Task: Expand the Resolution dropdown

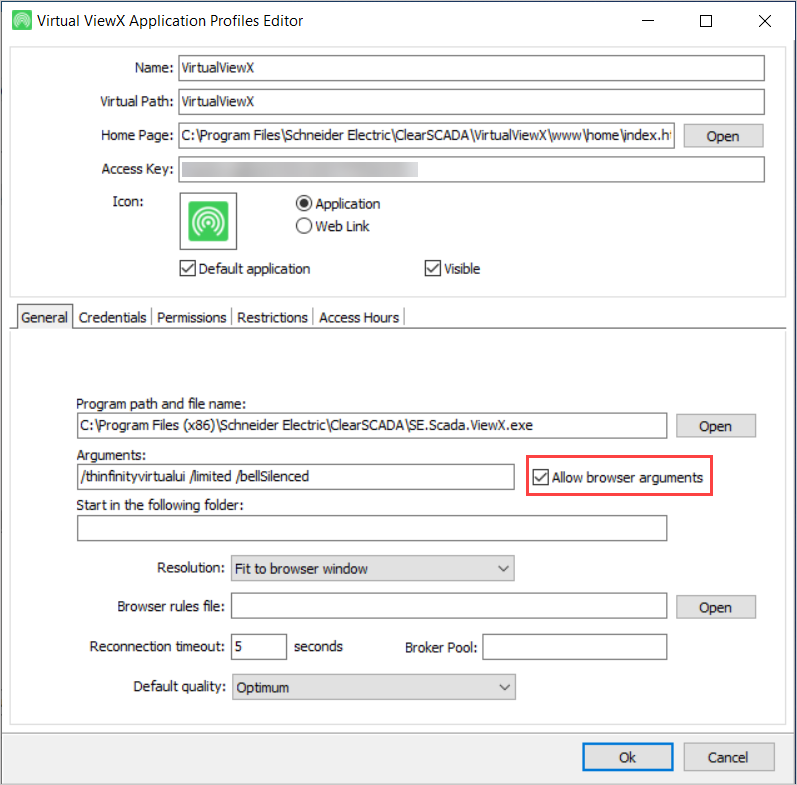Action: (372, 569)
